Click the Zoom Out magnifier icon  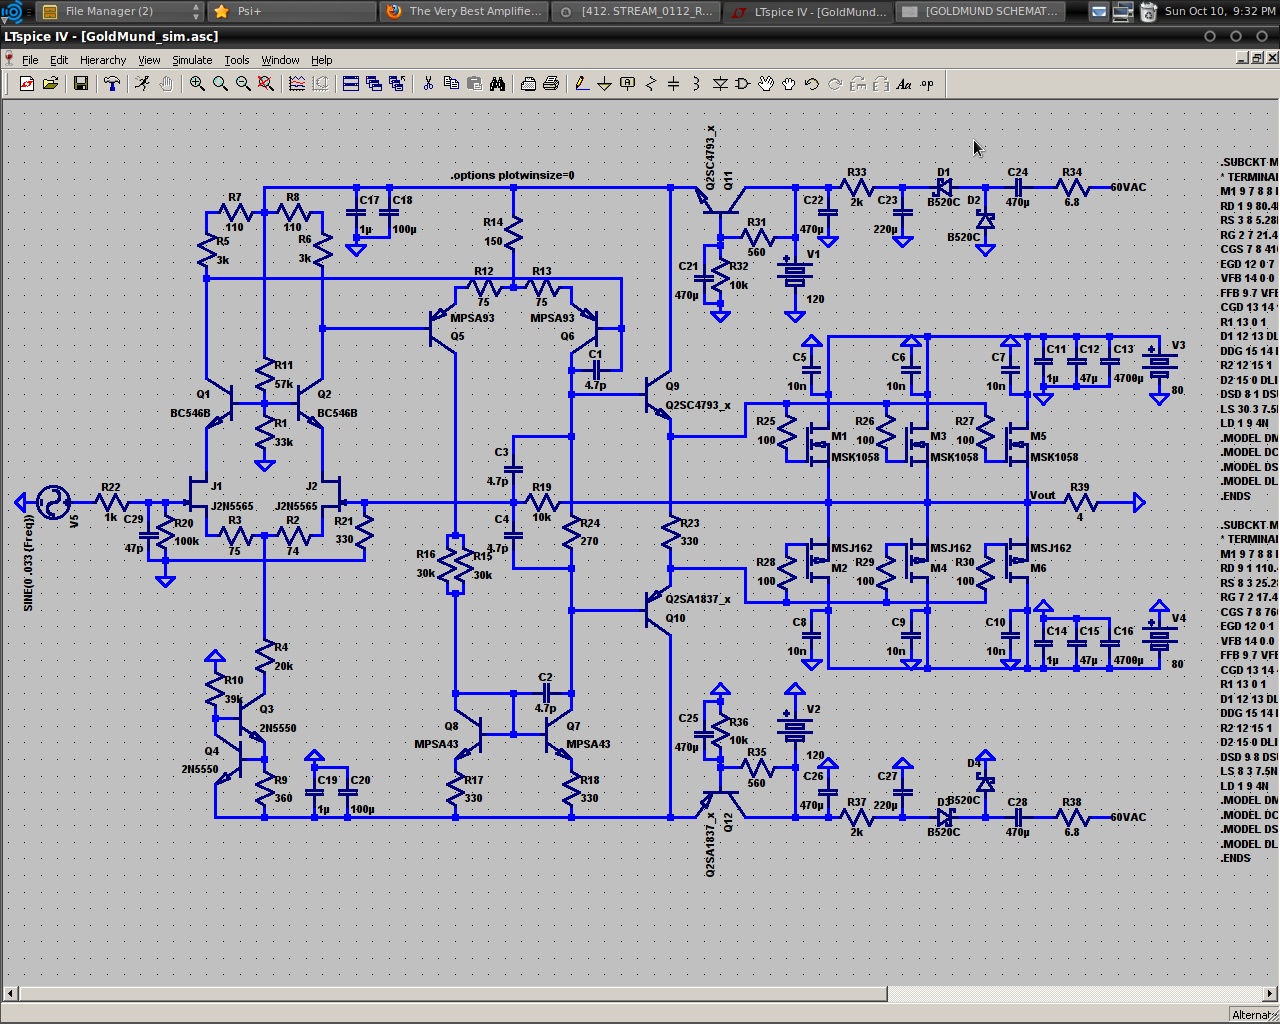click(x=243, y=84)
